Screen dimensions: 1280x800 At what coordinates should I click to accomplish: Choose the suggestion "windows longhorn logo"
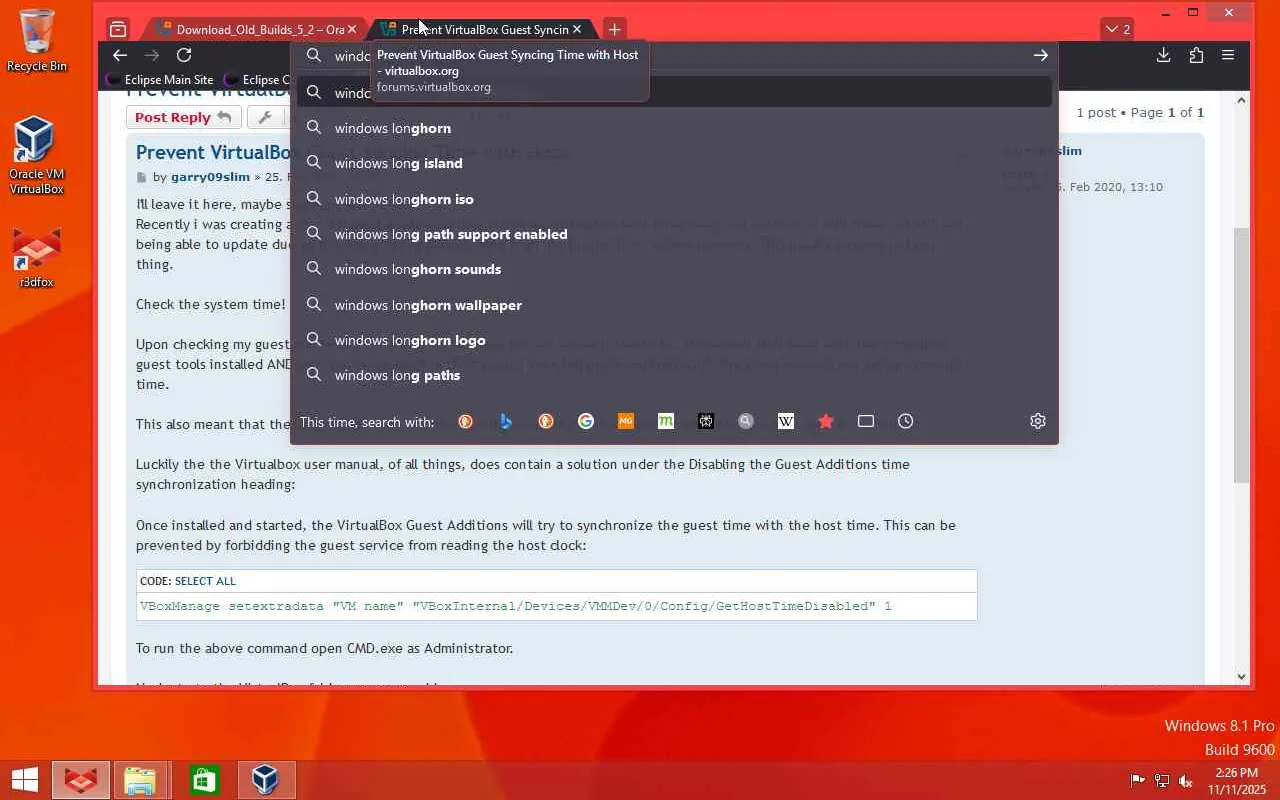click(674, 340)
